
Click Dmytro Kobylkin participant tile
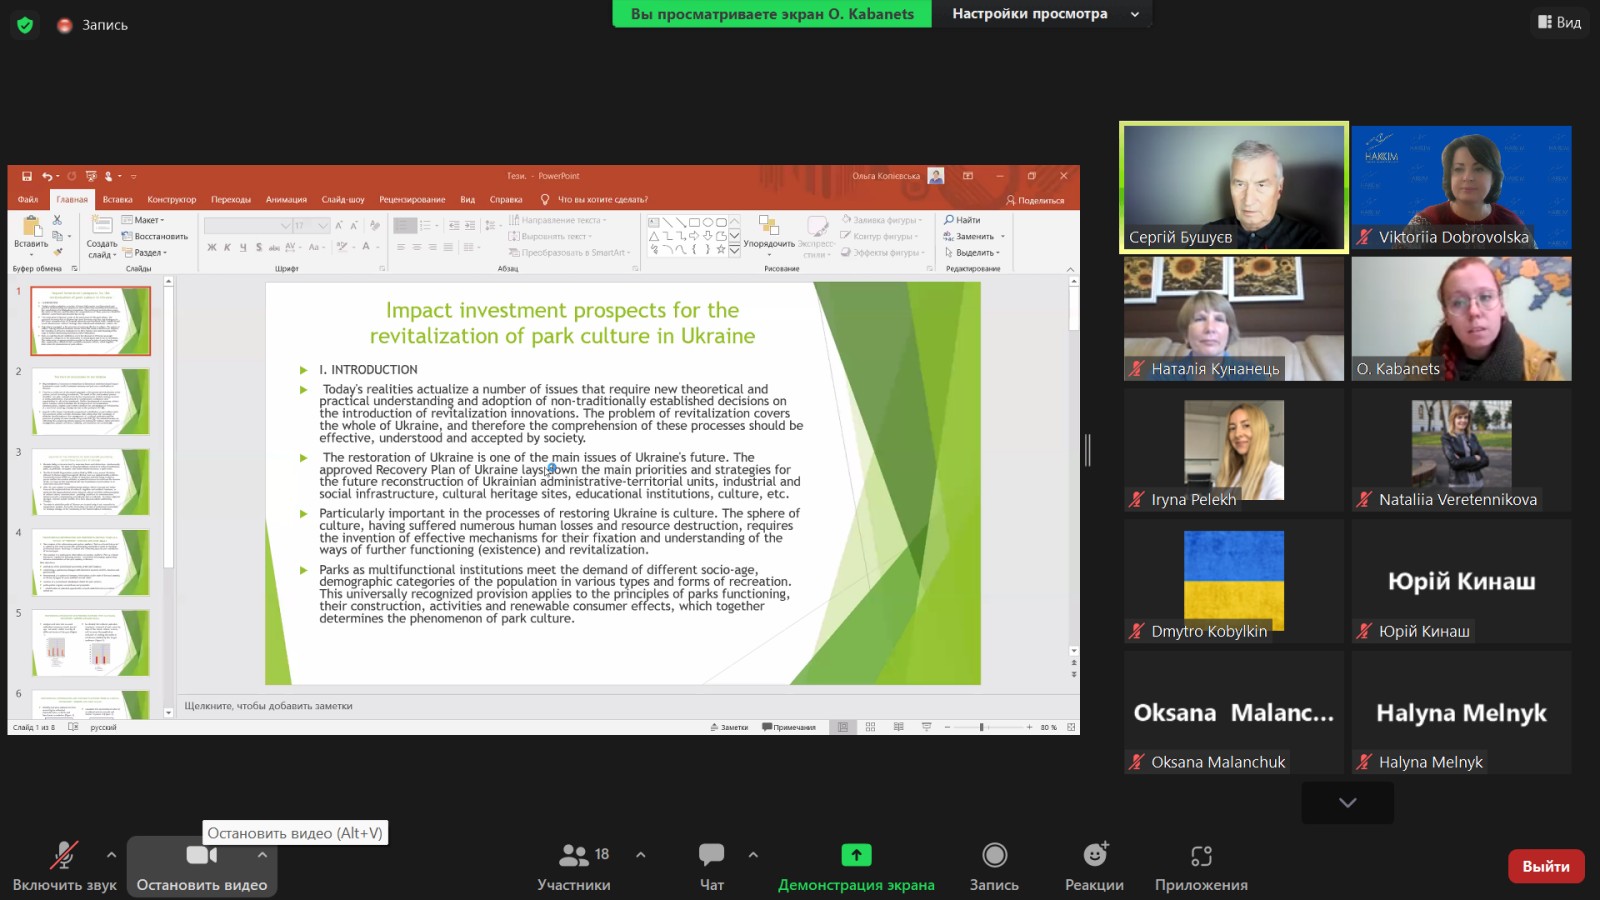click(1234, 581)
